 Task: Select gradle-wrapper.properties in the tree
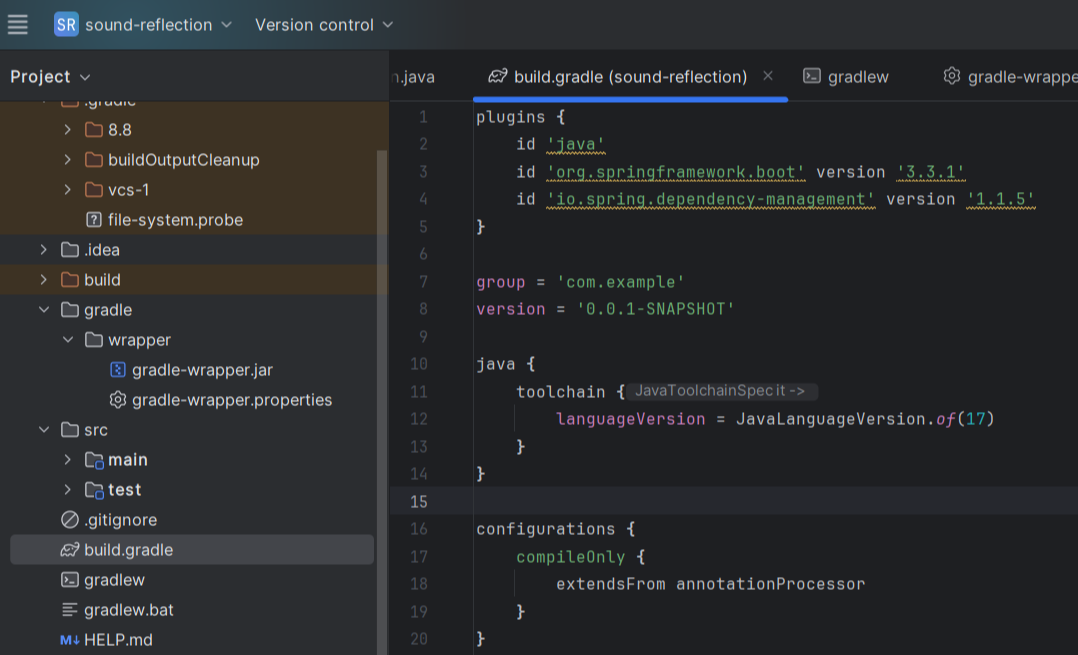point(232,400)
